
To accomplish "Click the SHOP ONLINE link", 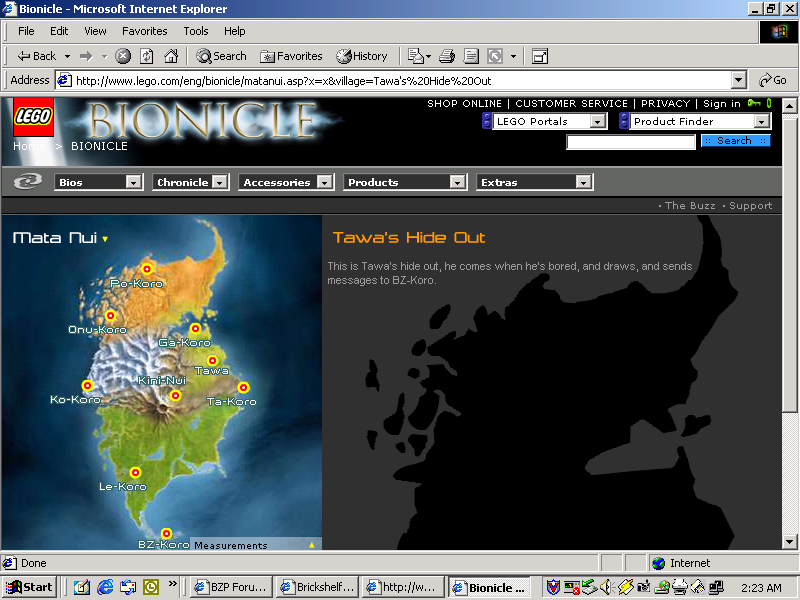I will point(464,104).
